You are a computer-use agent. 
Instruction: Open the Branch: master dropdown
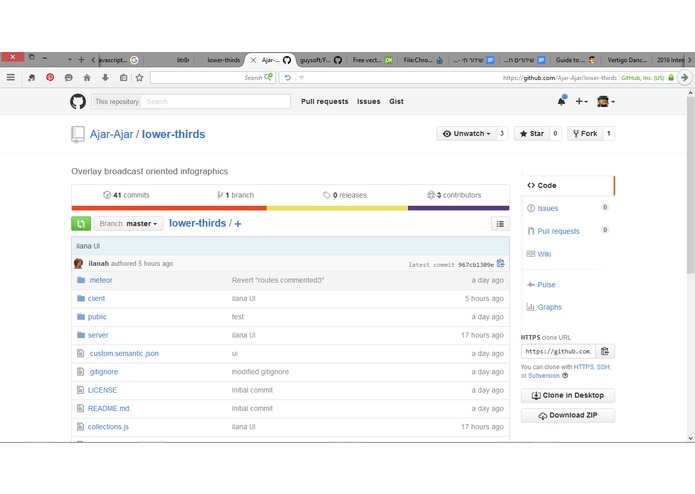pyautogui.click(x=128, y=224)
